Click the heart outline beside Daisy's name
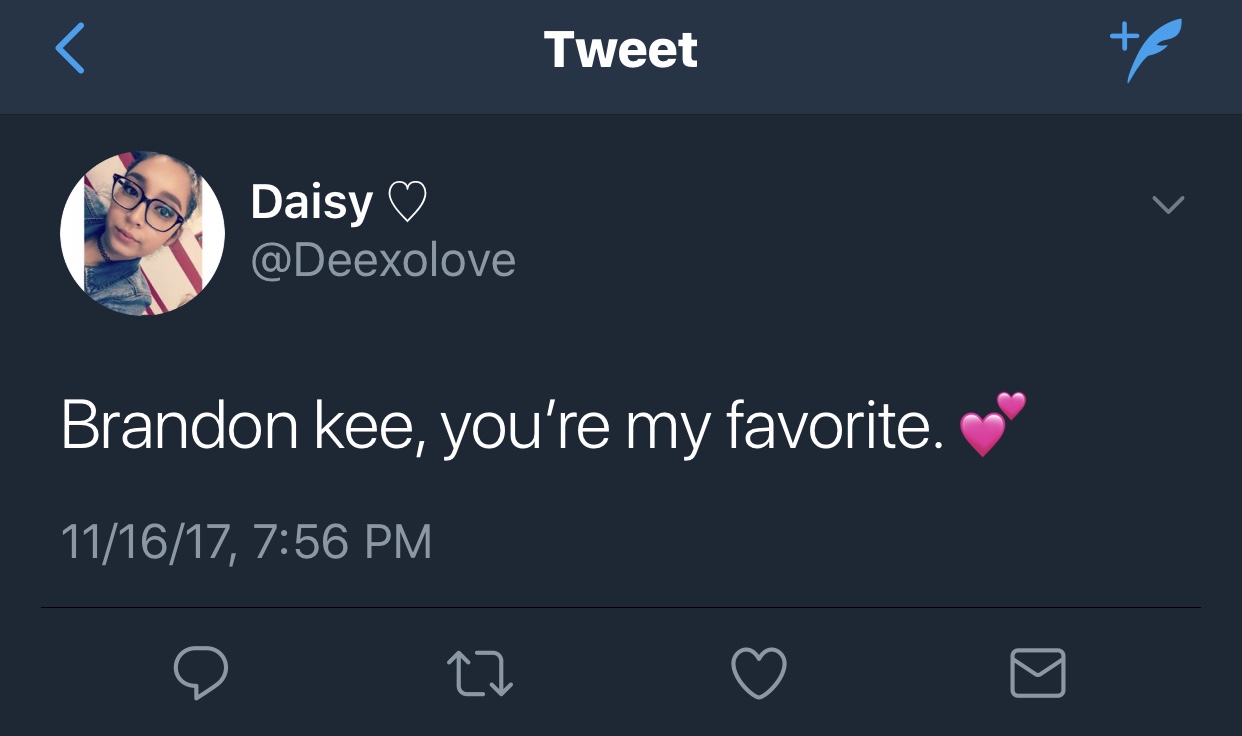This screenshot has width=1242, height=736. pyautogui.click(x=406, y=204)
